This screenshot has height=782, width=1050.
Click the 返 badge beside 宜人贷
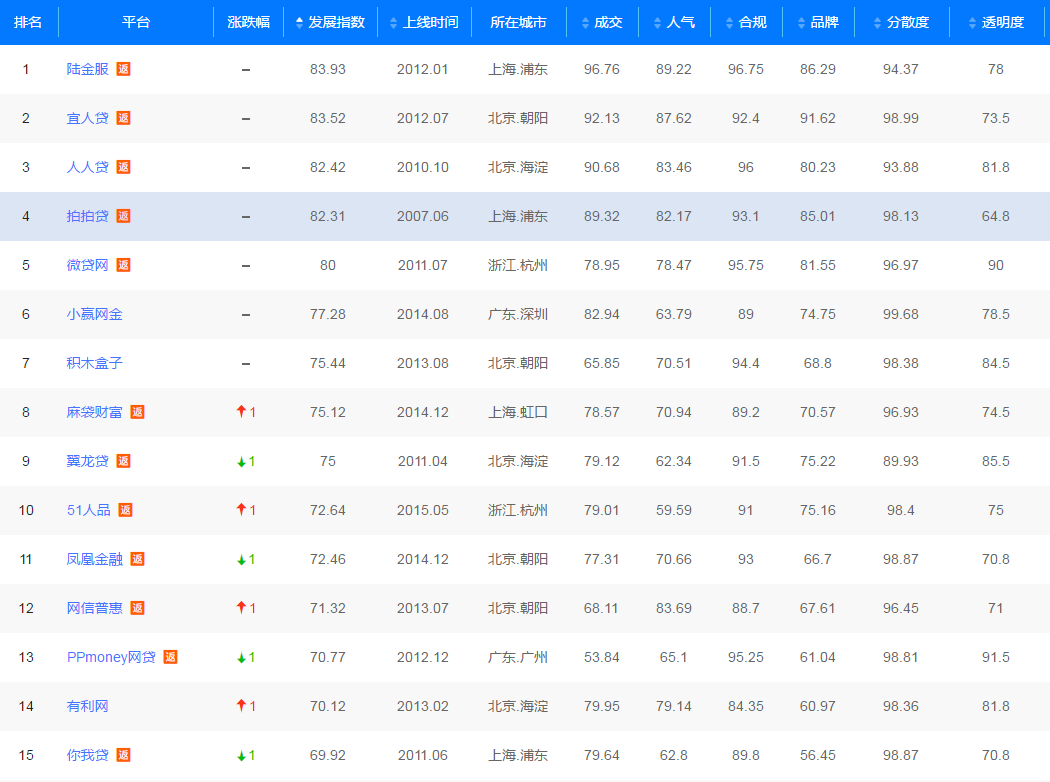tap(123, 118)
